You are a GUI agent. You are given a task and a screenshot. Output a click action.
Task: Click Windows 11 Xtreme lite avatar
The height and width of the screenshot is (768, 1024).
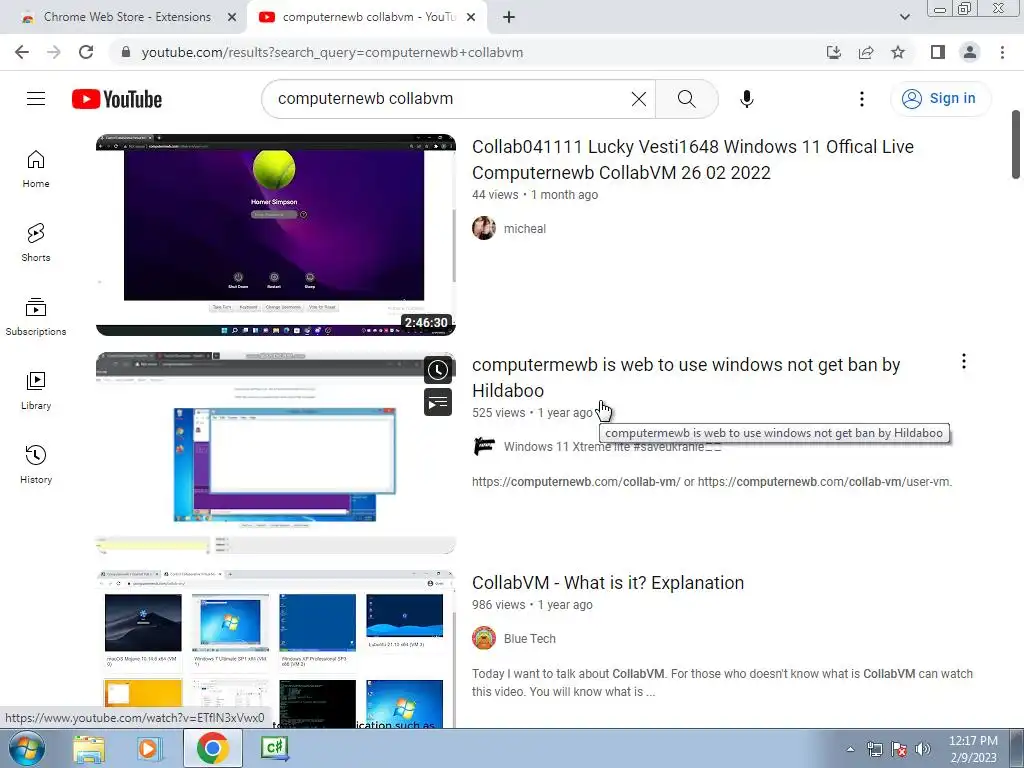pos(484,447)
